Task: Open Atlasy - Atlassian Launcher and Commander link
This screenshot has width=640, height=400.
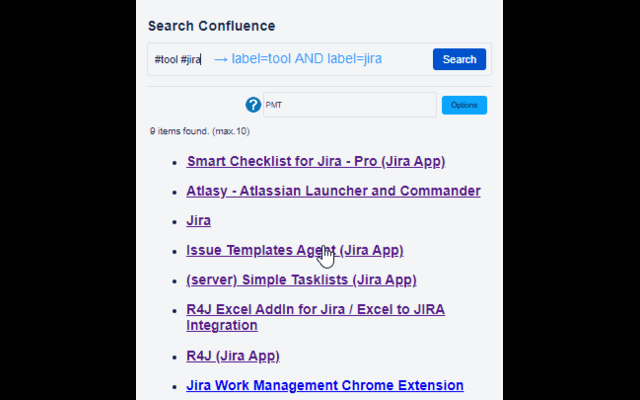Action: tap(333, 191)
